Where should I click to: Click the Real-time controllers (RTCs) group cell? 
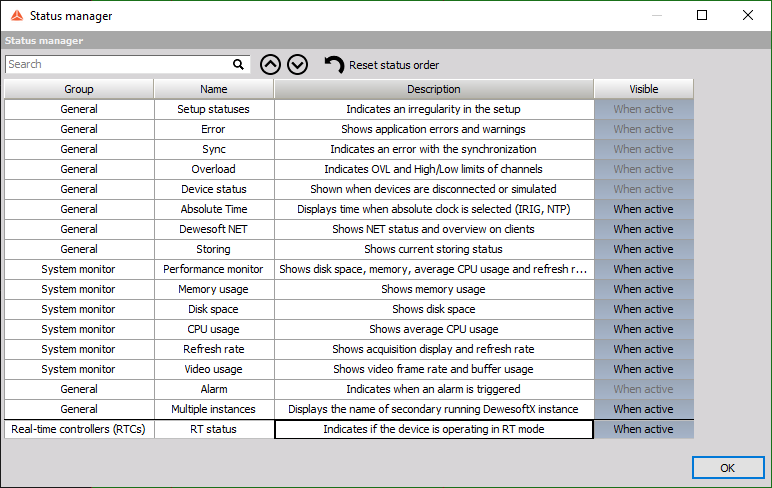coord(79,429)
